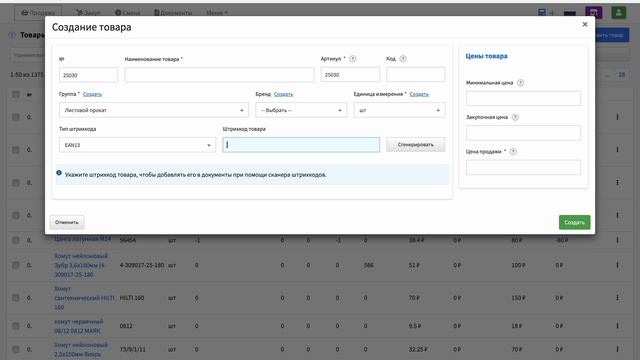Show help for Минимальная цена
640x360 pixels.
(x=520, y=83)
